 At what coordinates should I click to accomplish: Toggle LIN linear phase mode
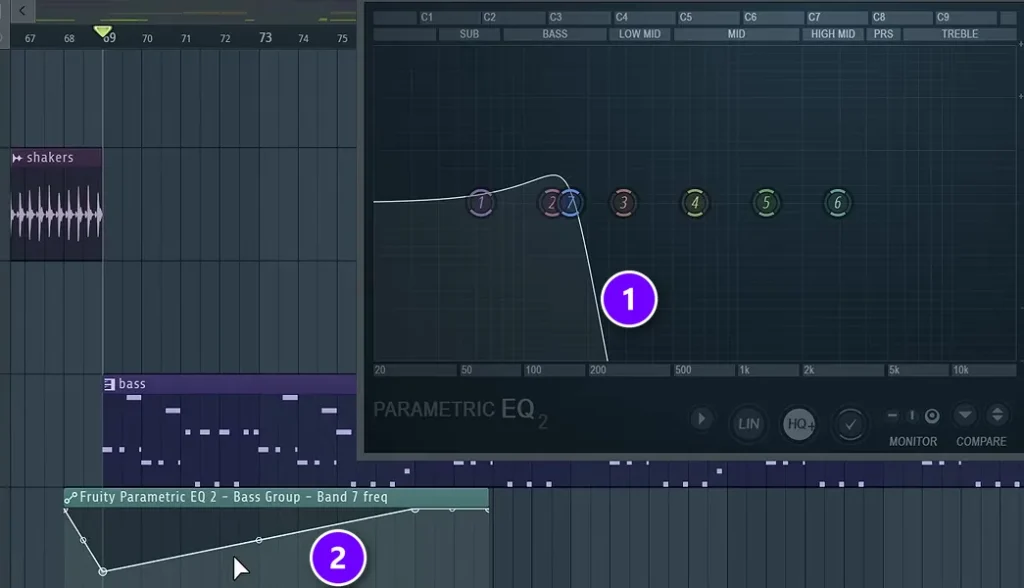[x=748, y=424]
